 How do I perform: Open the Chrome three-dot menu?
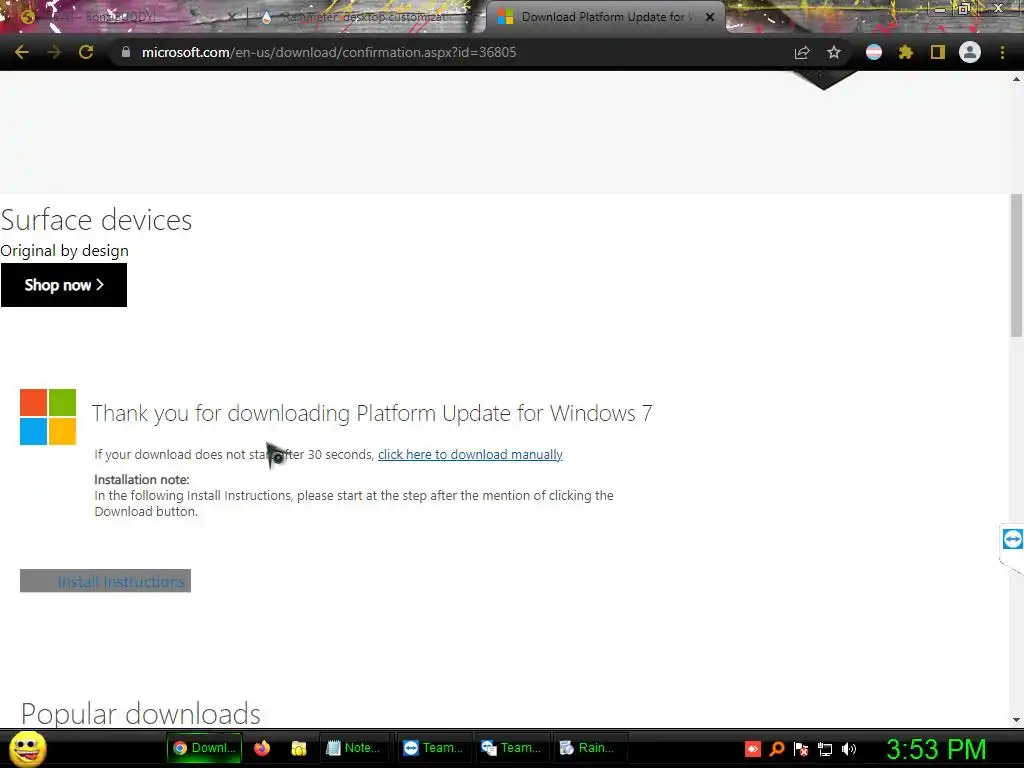1002,52
